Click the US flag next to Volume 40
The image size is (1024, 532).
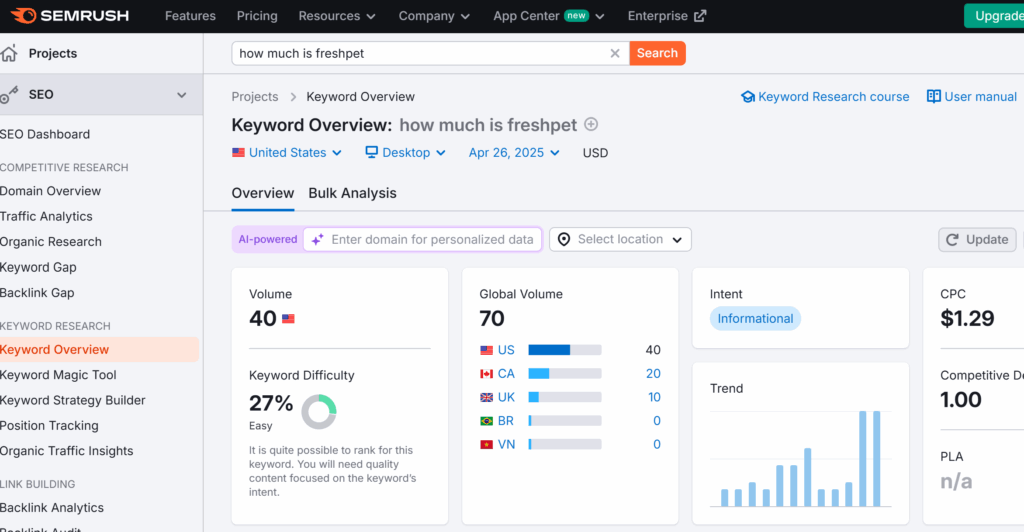(288, 319)
